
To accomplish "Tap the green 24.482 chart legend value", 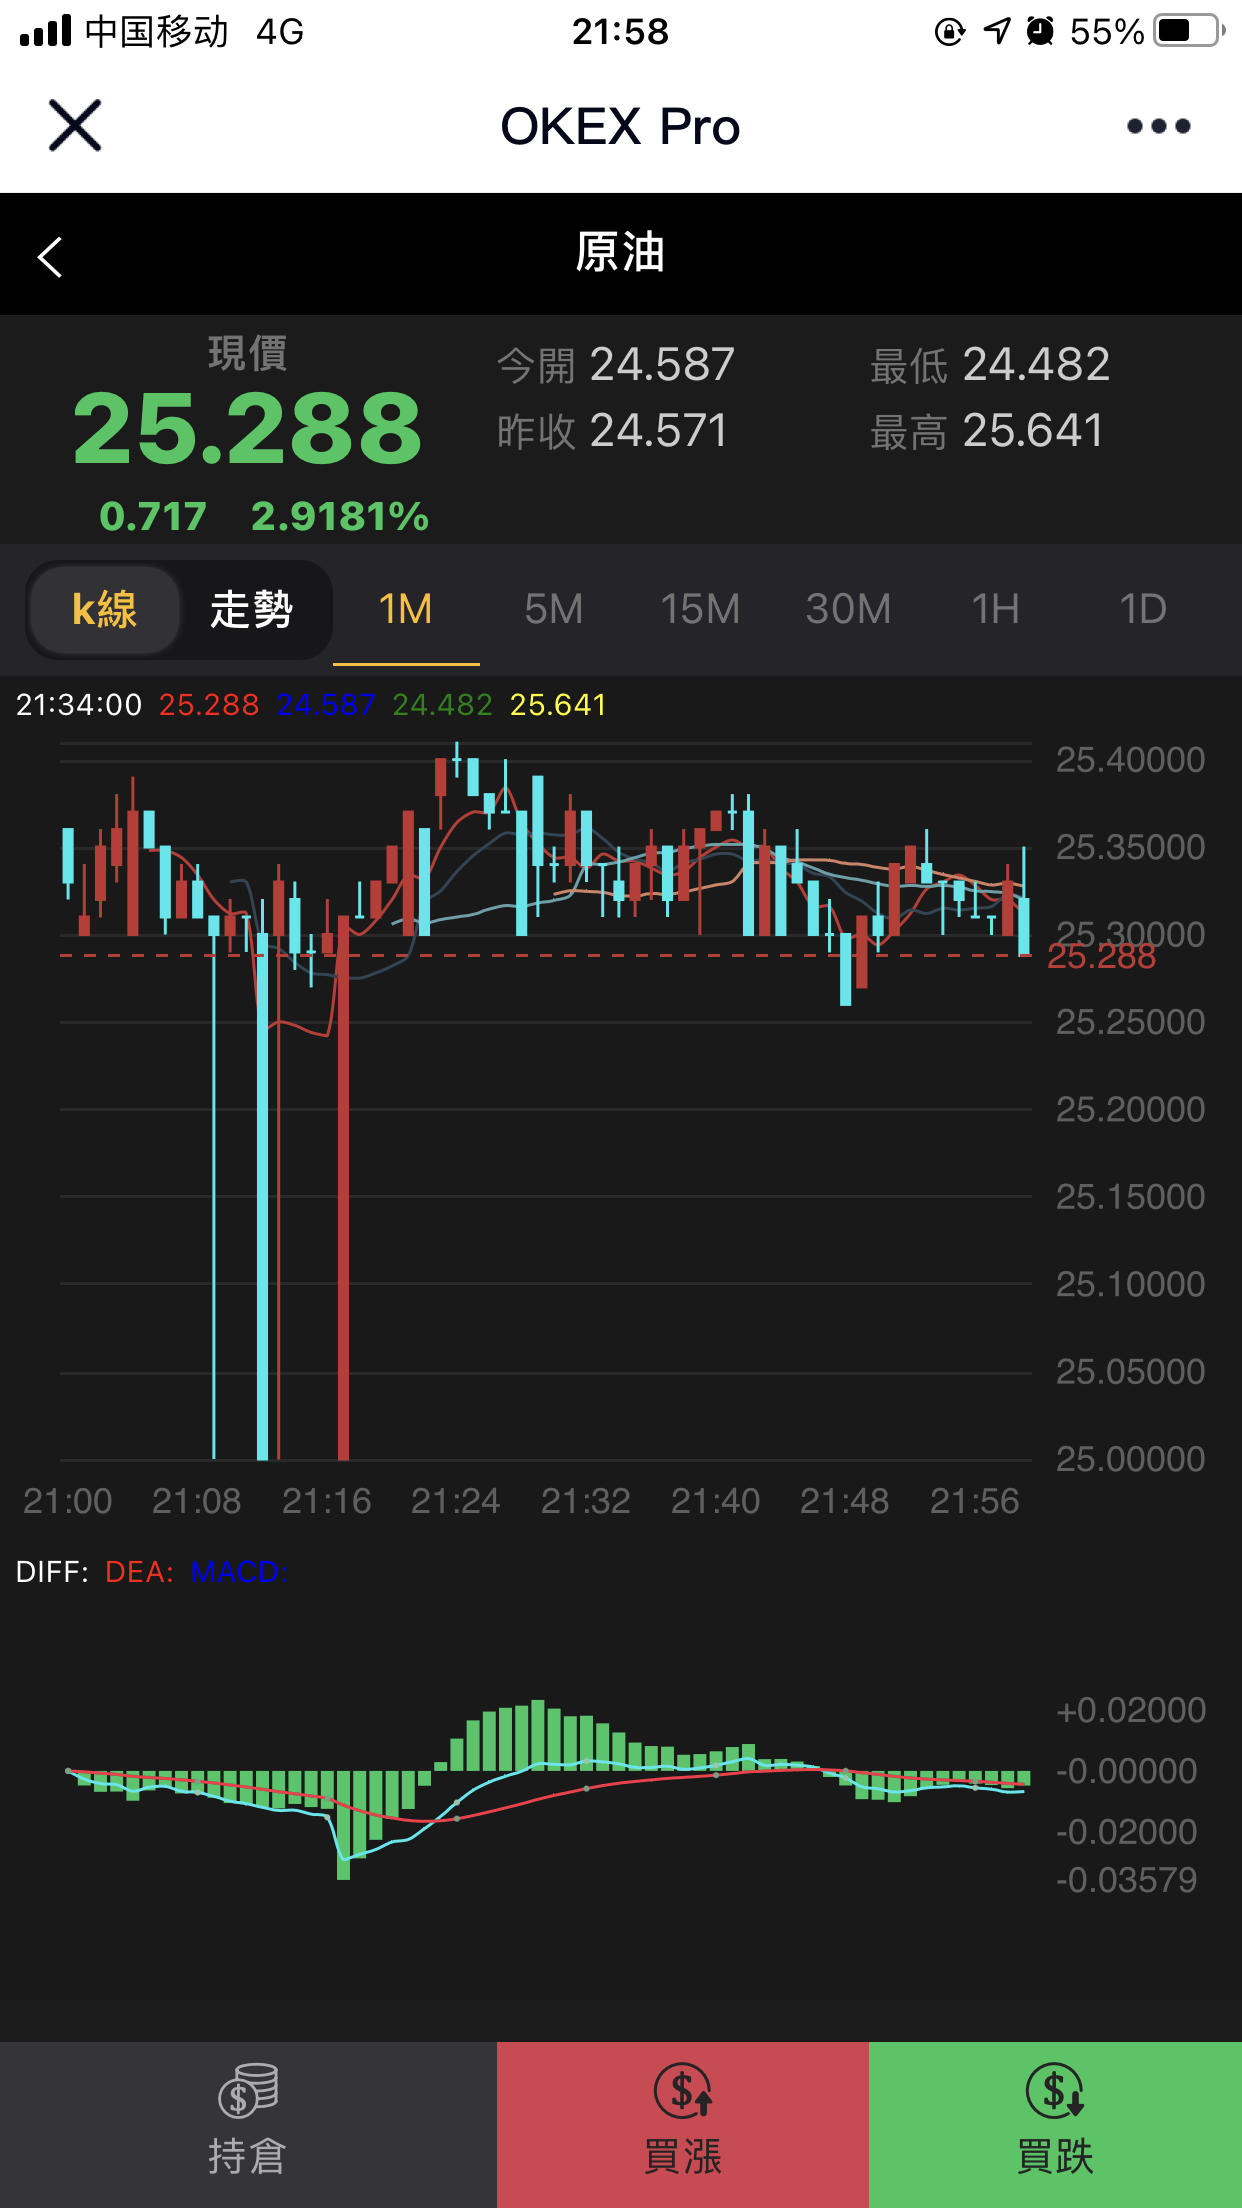I will tap(442, 705).
